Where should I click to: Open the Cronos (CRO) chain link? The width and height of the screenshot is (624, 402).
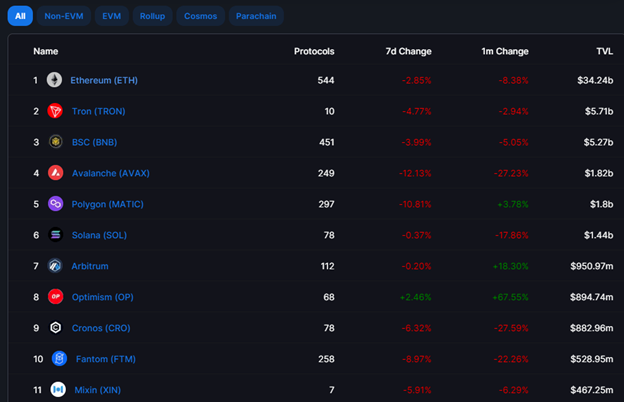(x=101, y=328)
